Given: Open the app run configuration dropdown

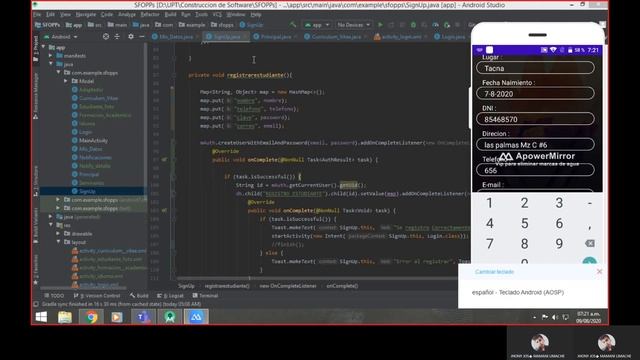Looking at the screenshot, I should click(x=317, y=24).
